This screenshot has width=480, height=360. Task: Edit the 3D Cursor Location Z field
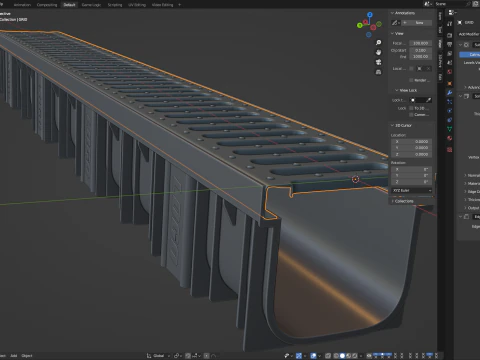pos(412,154)
